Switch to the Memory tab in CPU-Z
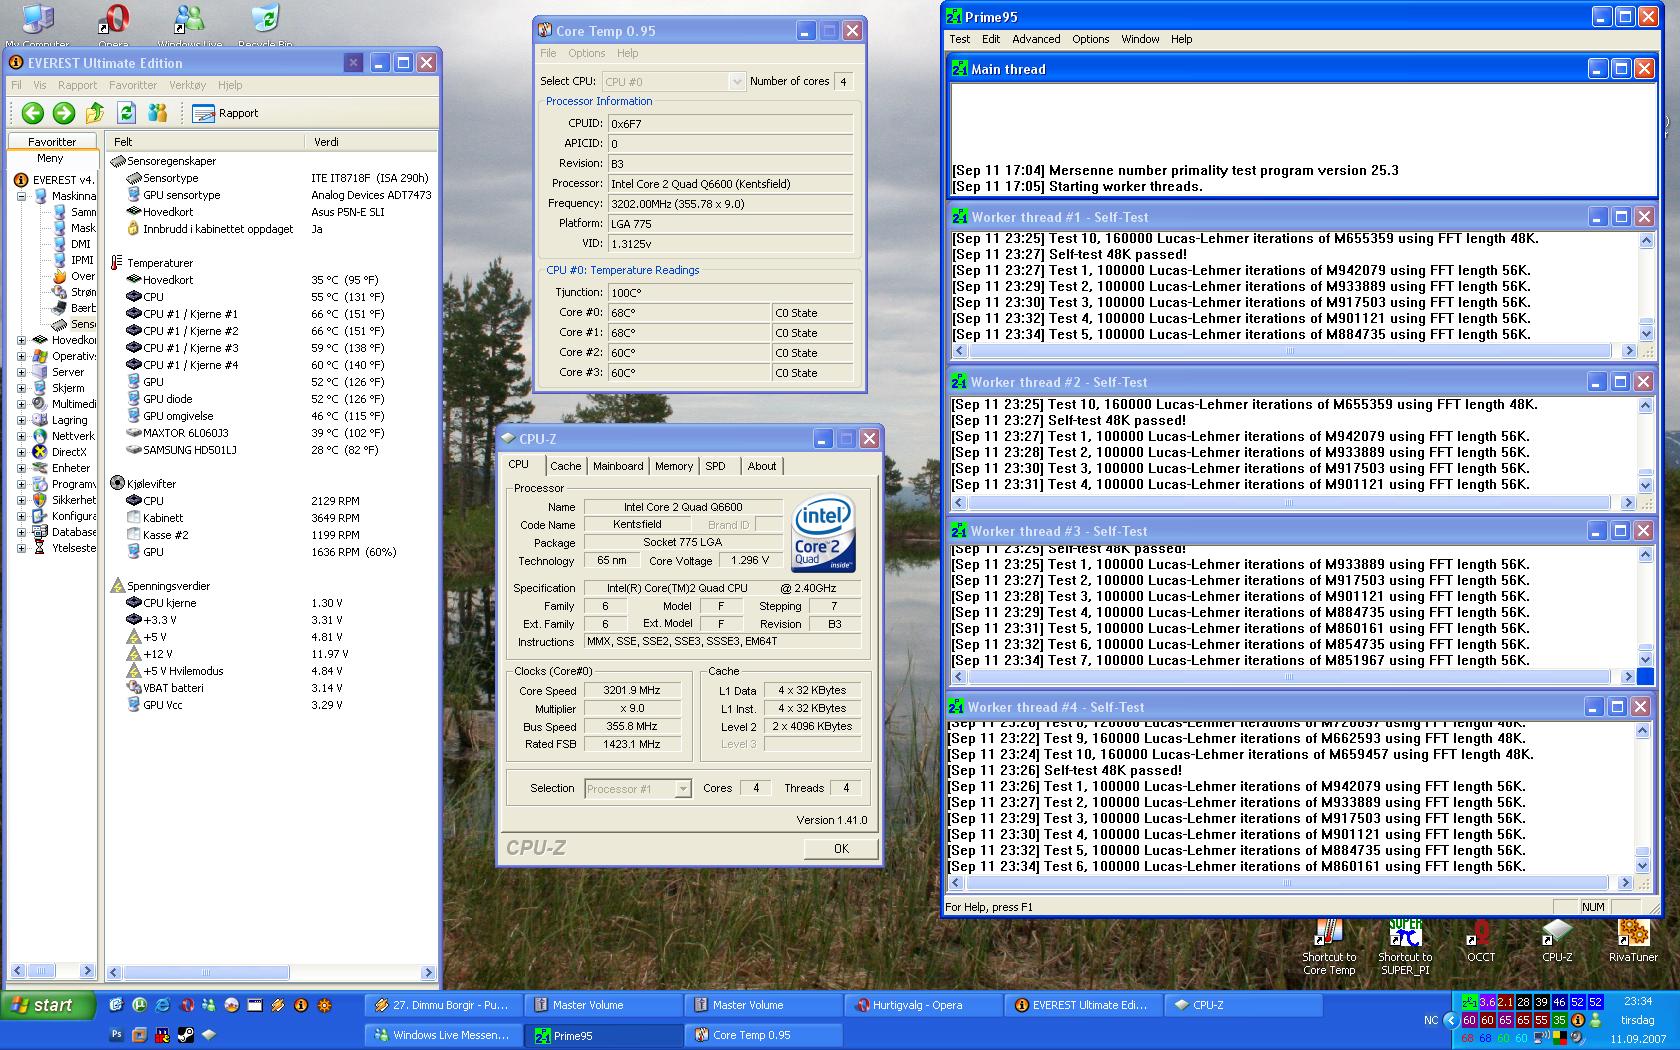This screenshot has width=1680, height=1050. (673, 466)
